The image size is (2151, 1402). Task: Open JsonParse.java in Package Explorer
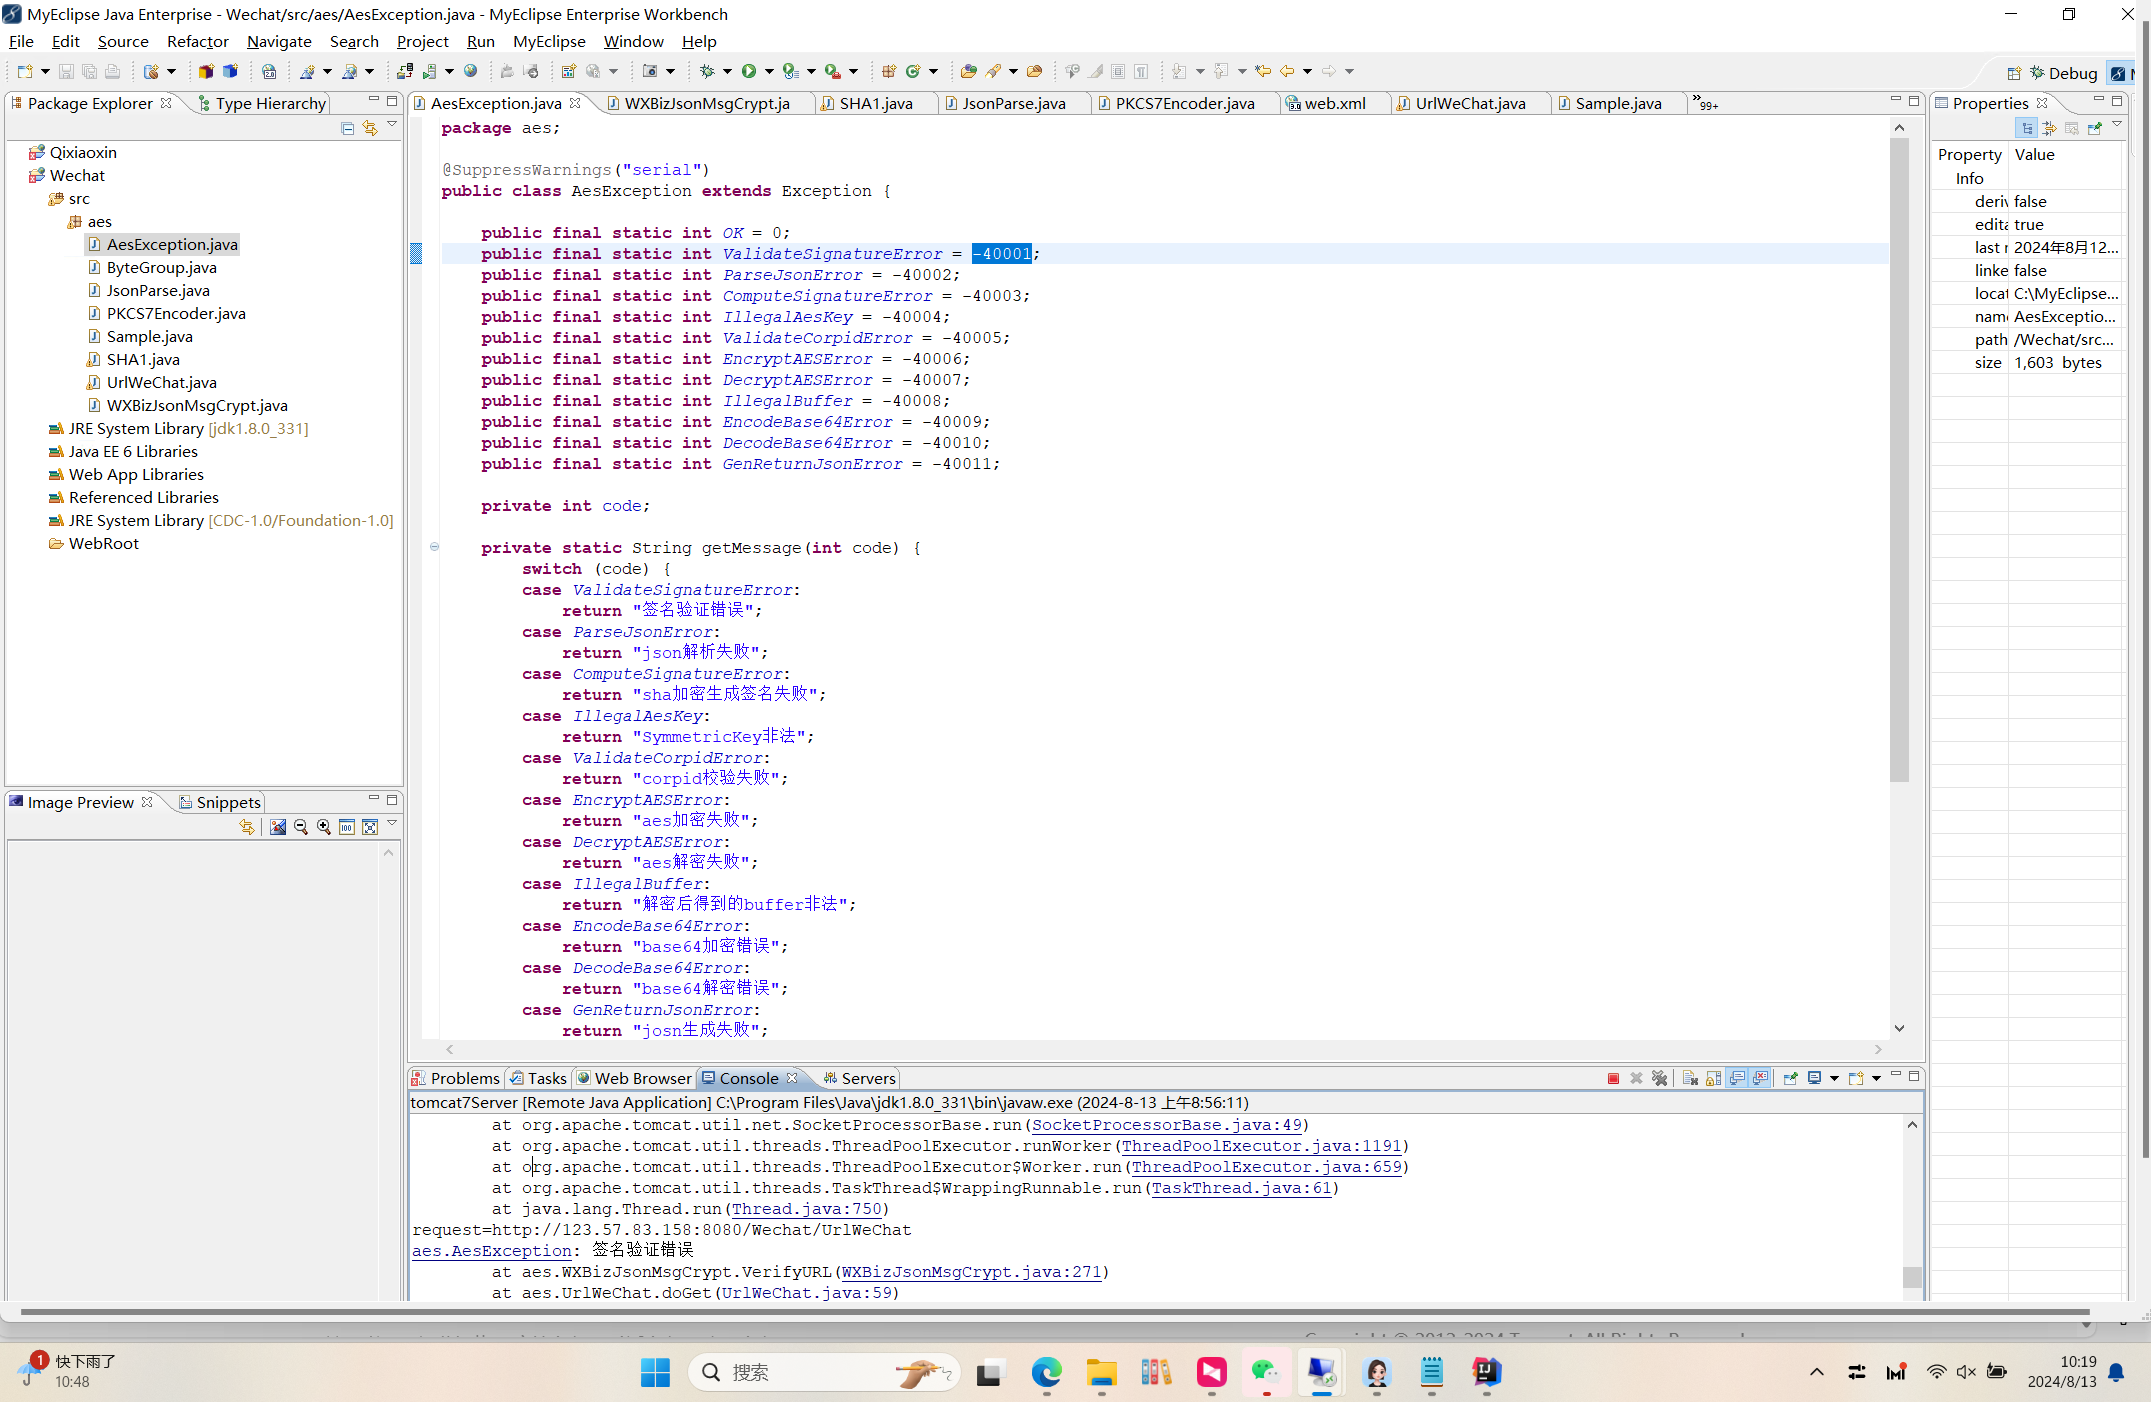coord(158,290)
